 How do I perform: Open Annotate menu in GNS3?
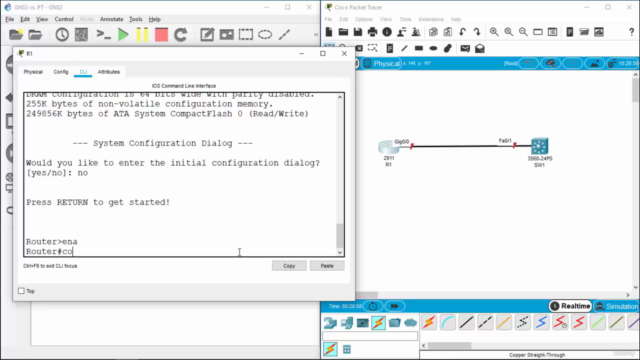coord(111,19)
